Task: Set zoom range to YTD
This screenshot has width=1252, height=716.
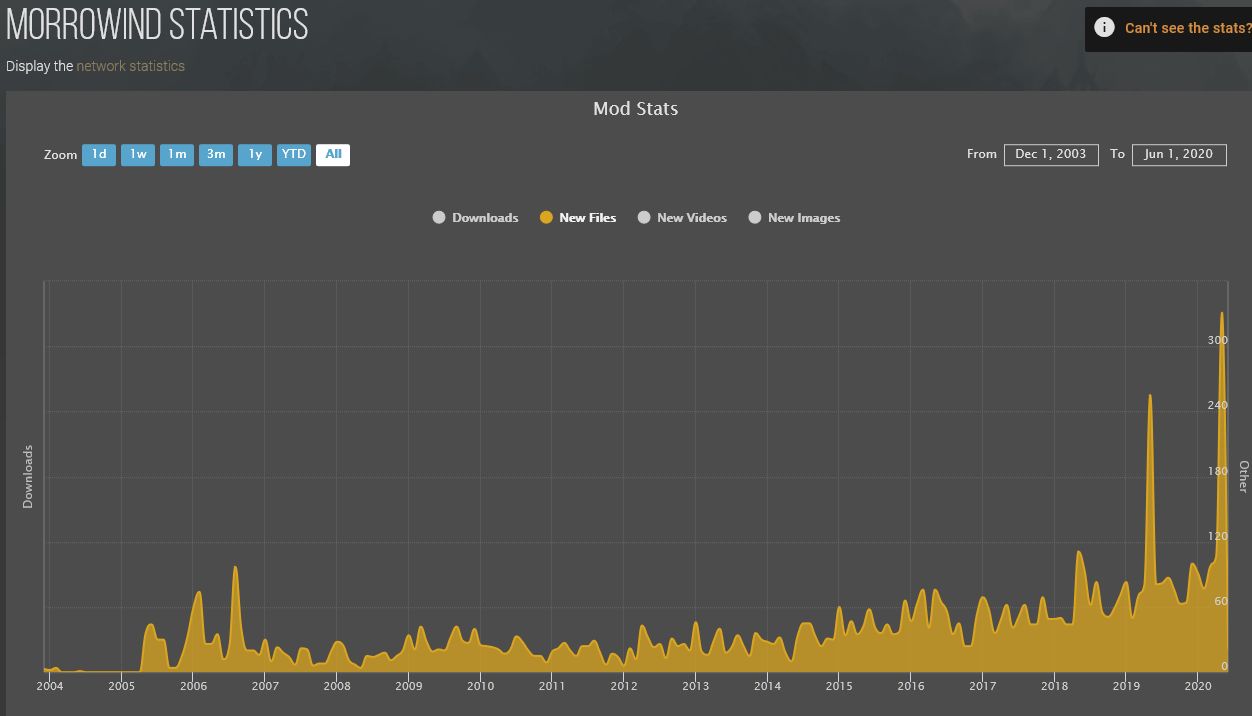Action: click(x=294, y=154)
